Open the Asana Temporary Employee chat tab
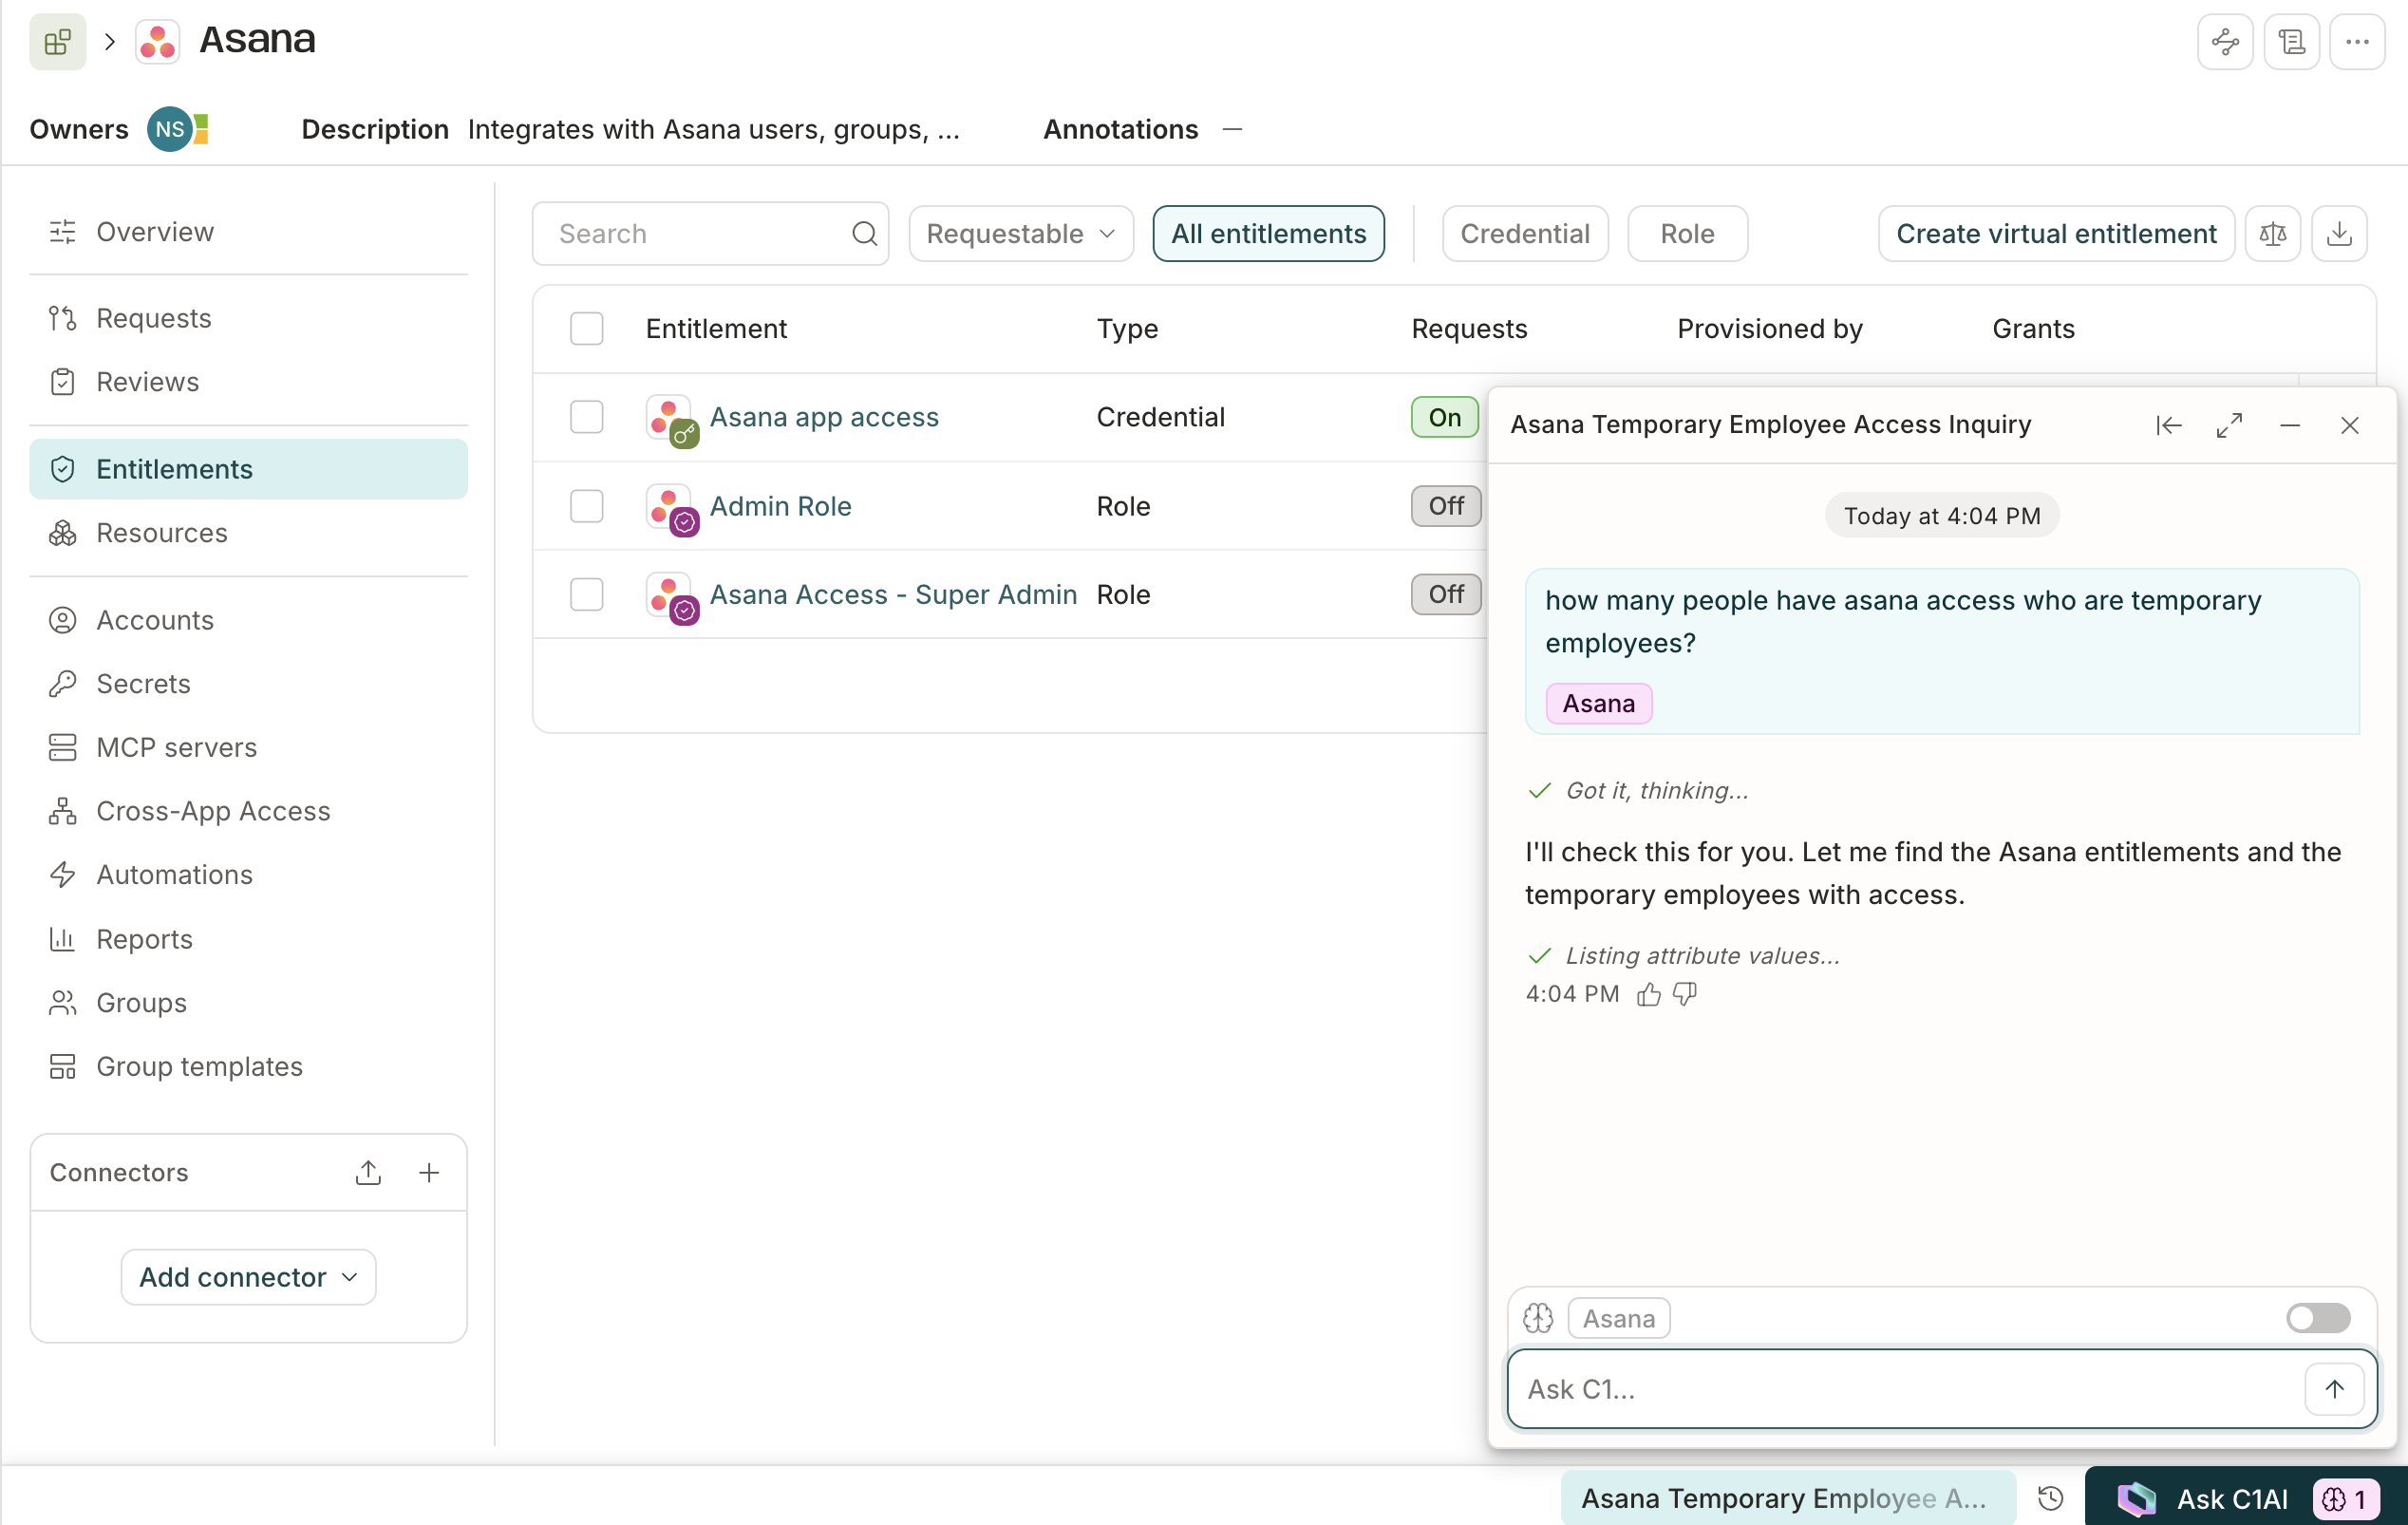 pos(1787,1498)
